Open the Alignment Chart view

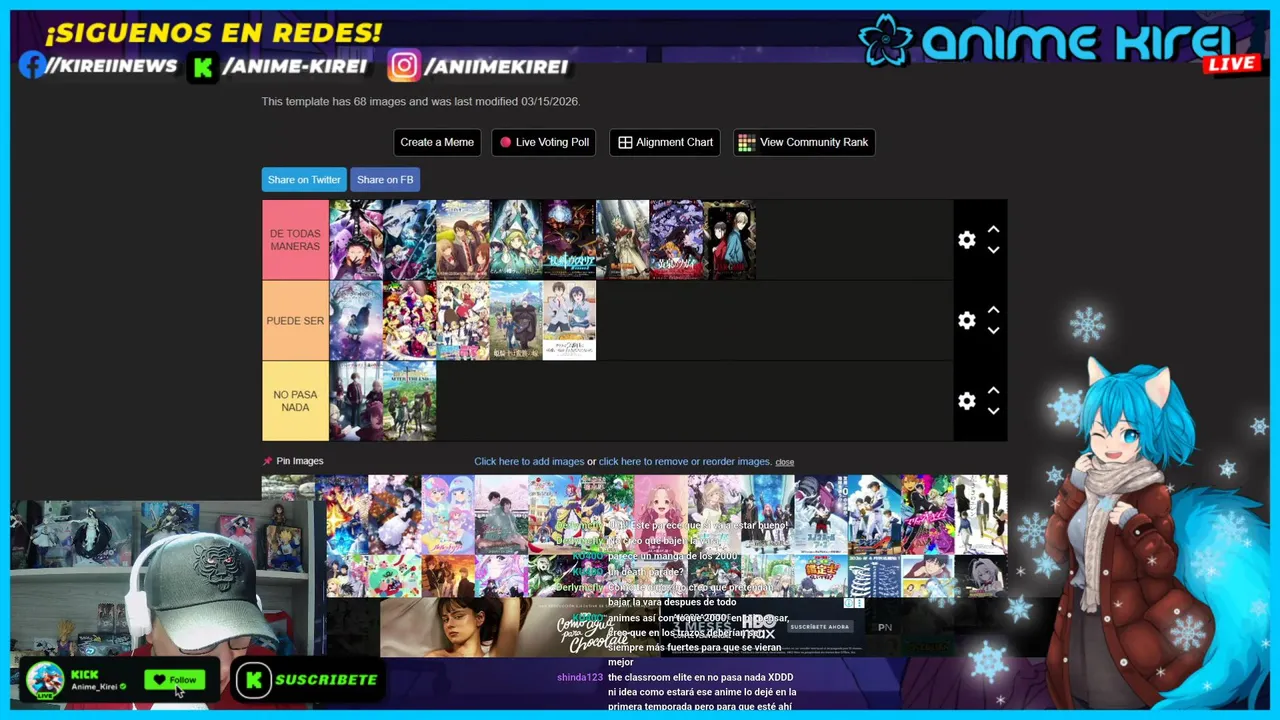coord(665,142)
